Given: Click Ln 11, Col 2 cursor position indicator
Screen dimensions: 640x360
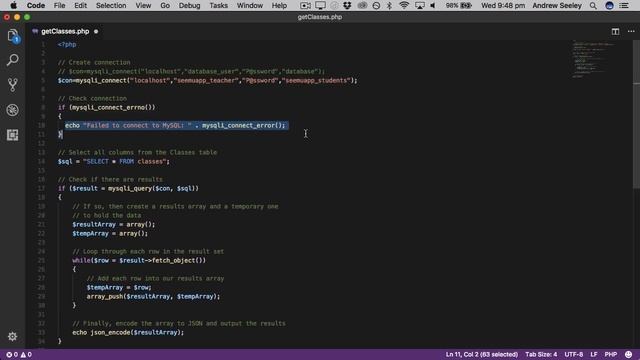Looking at the screenshot, I should pyautogui.click(x=482, y=355).
